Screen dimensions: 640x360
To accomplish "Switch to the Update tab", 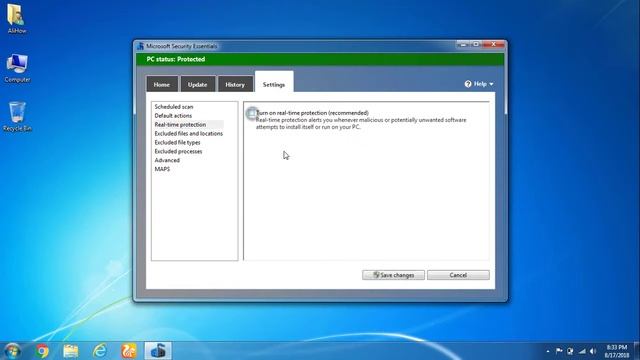I will (198, 84).
